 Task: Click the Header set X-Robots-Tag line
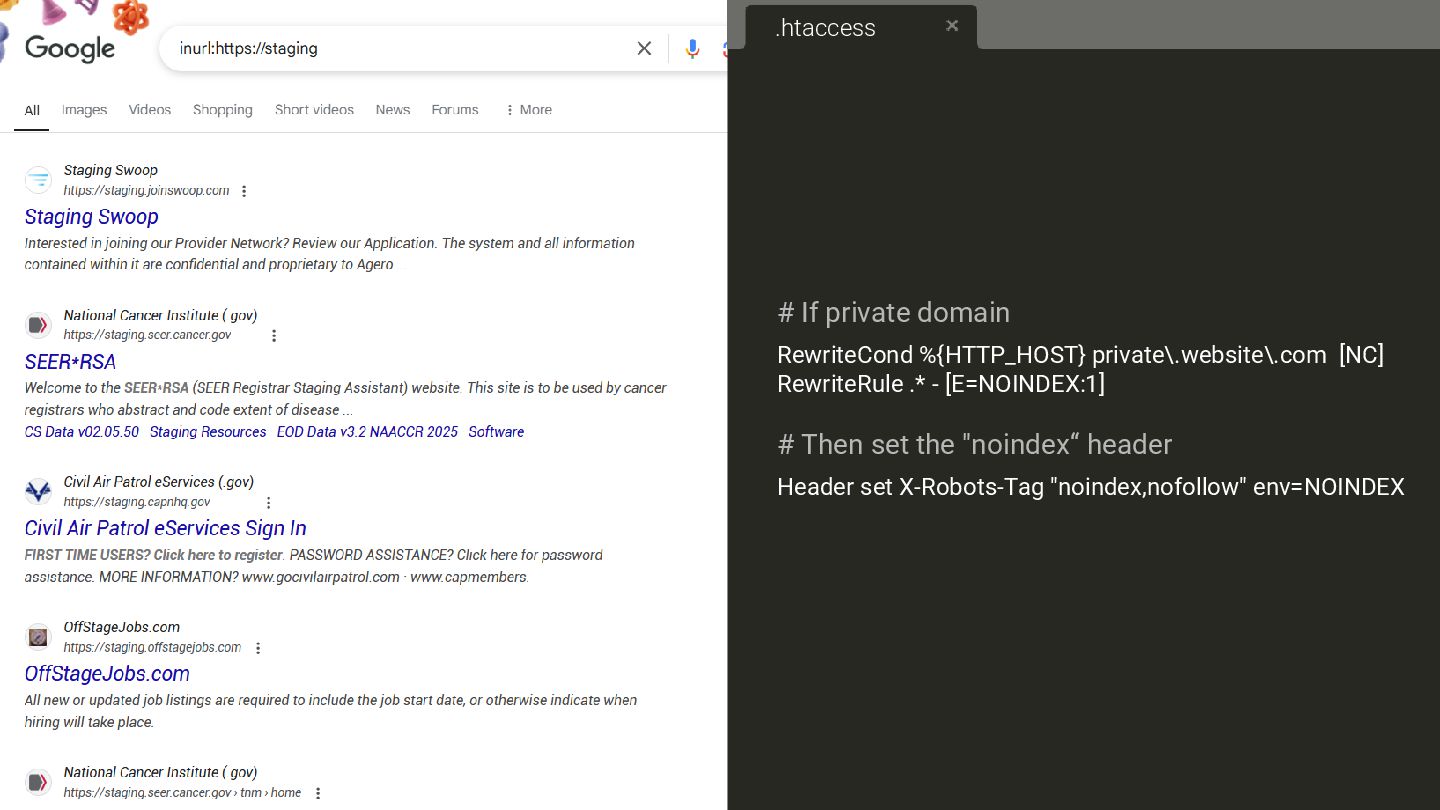click(1091, 487)
